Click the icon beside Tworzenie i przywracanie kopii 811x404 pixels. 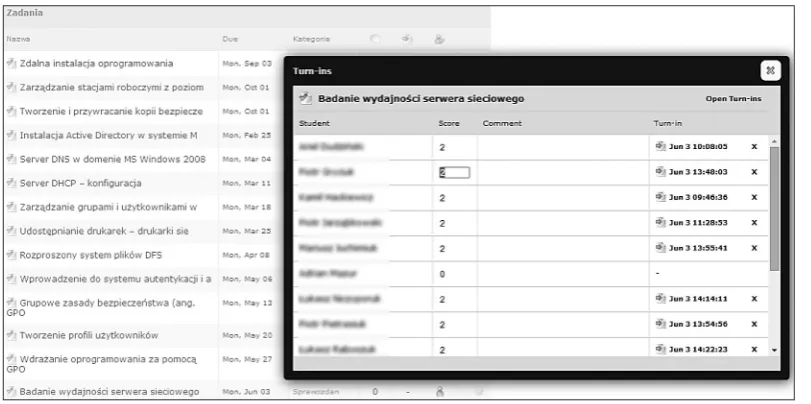11,111
